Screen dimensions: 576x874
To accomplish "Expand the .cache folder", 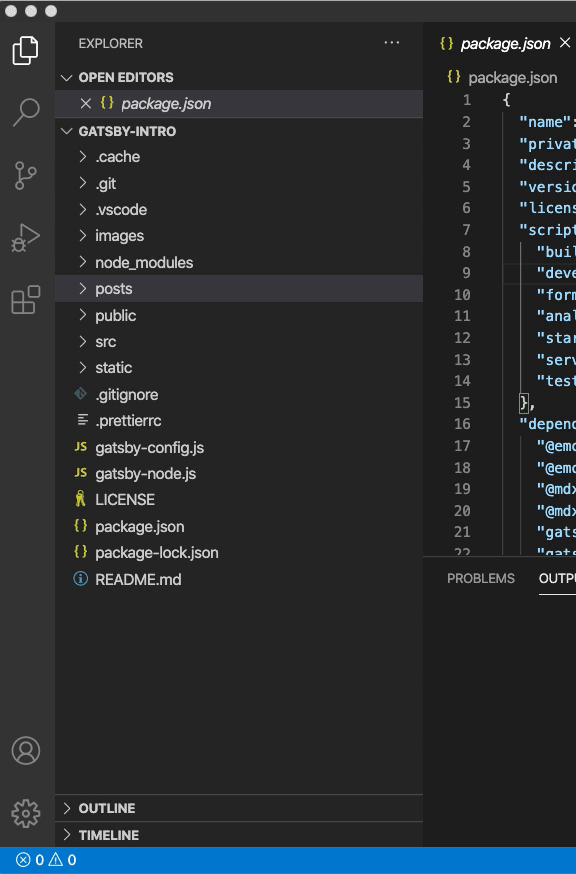I will click(83, 157).
